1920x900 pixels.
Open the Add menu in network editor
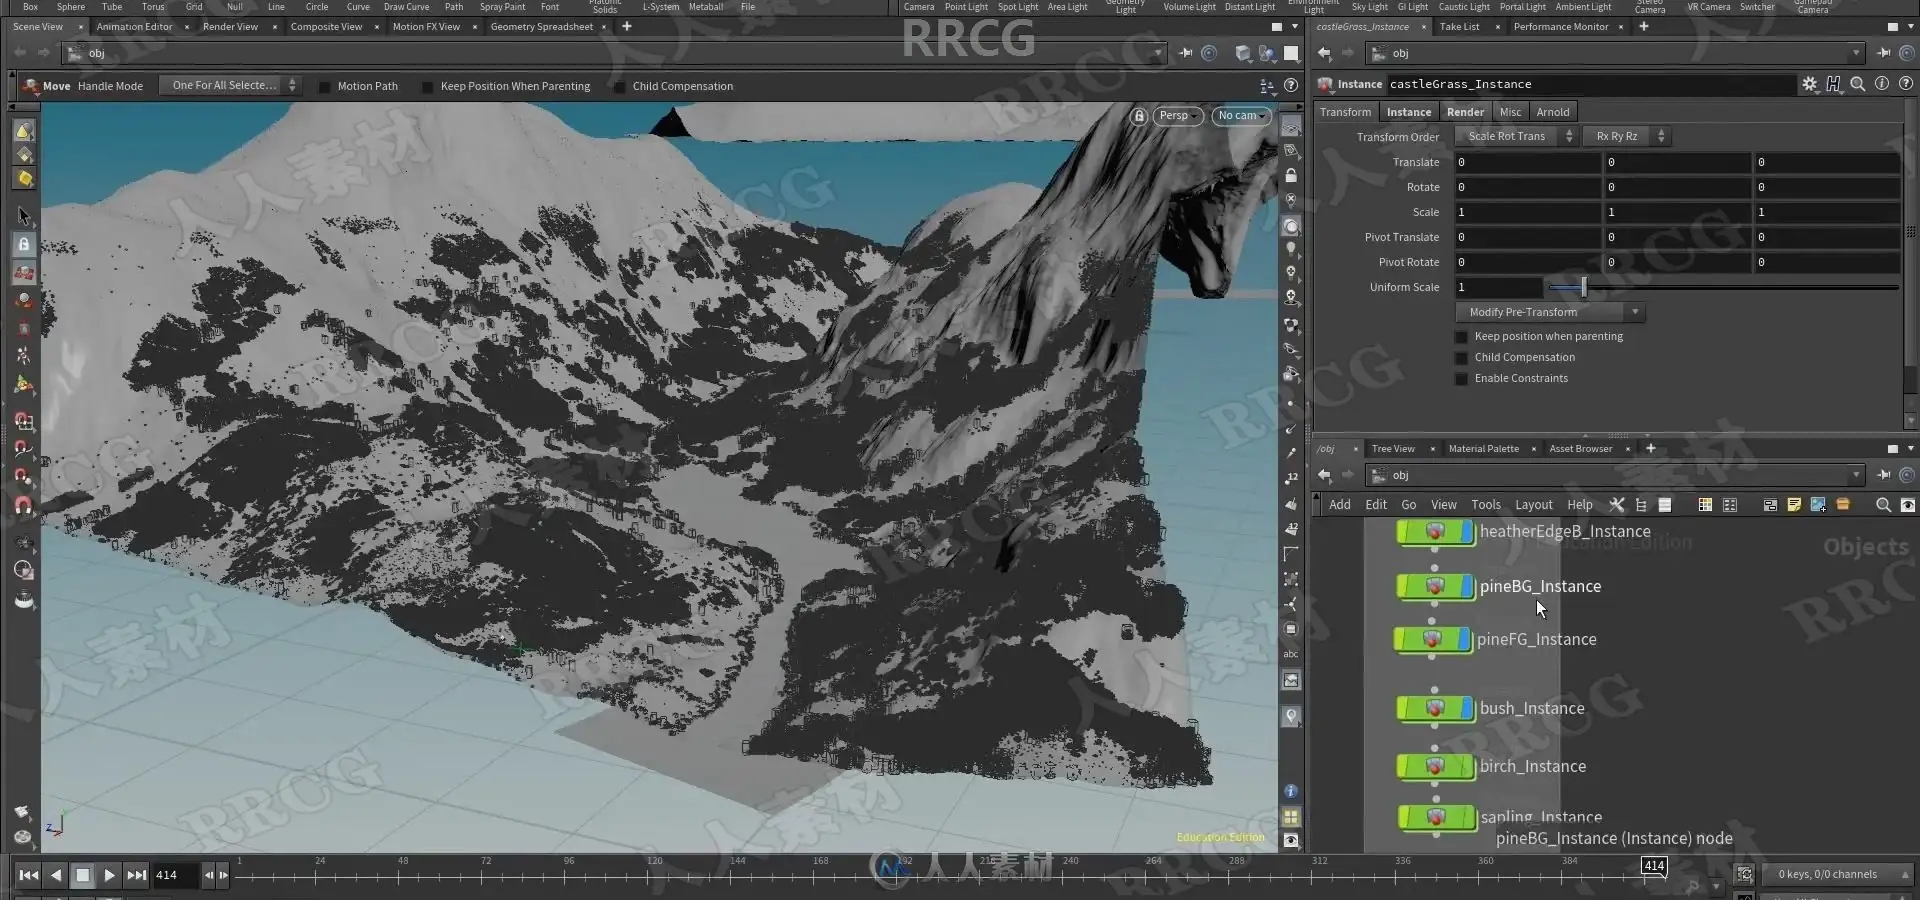point(1339,505)
